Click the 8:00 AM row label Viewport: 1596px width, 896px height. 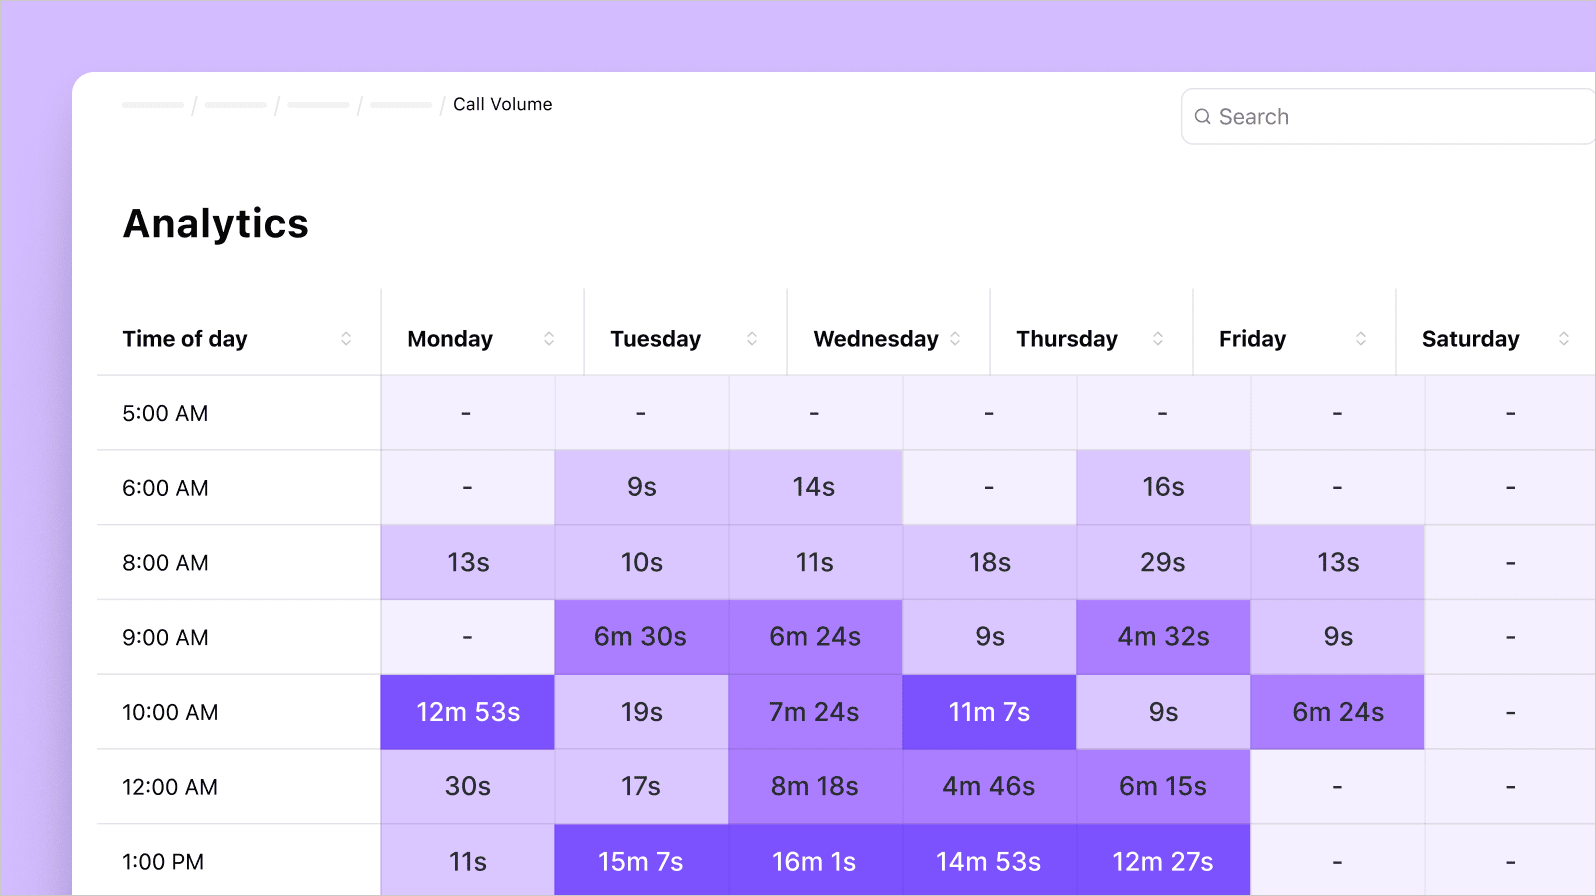click(165, 562)
